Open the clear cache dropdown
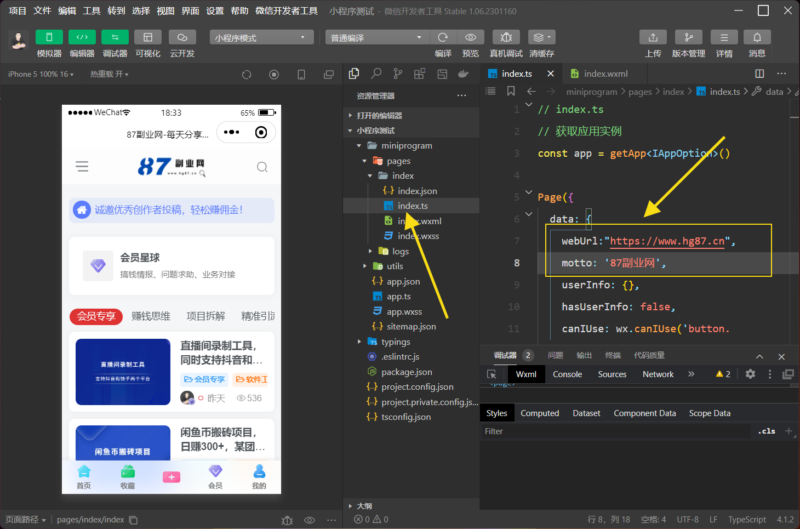The width and height of the screenshot is (800, 529). (541, 37)
